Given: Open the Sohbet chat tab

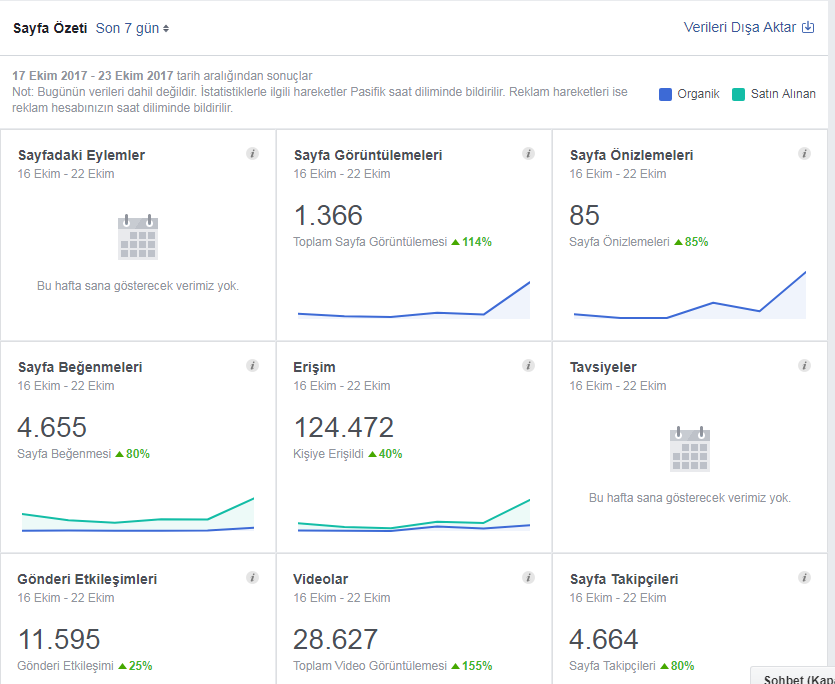Looking at the screenshot, I should coord(794,675).
